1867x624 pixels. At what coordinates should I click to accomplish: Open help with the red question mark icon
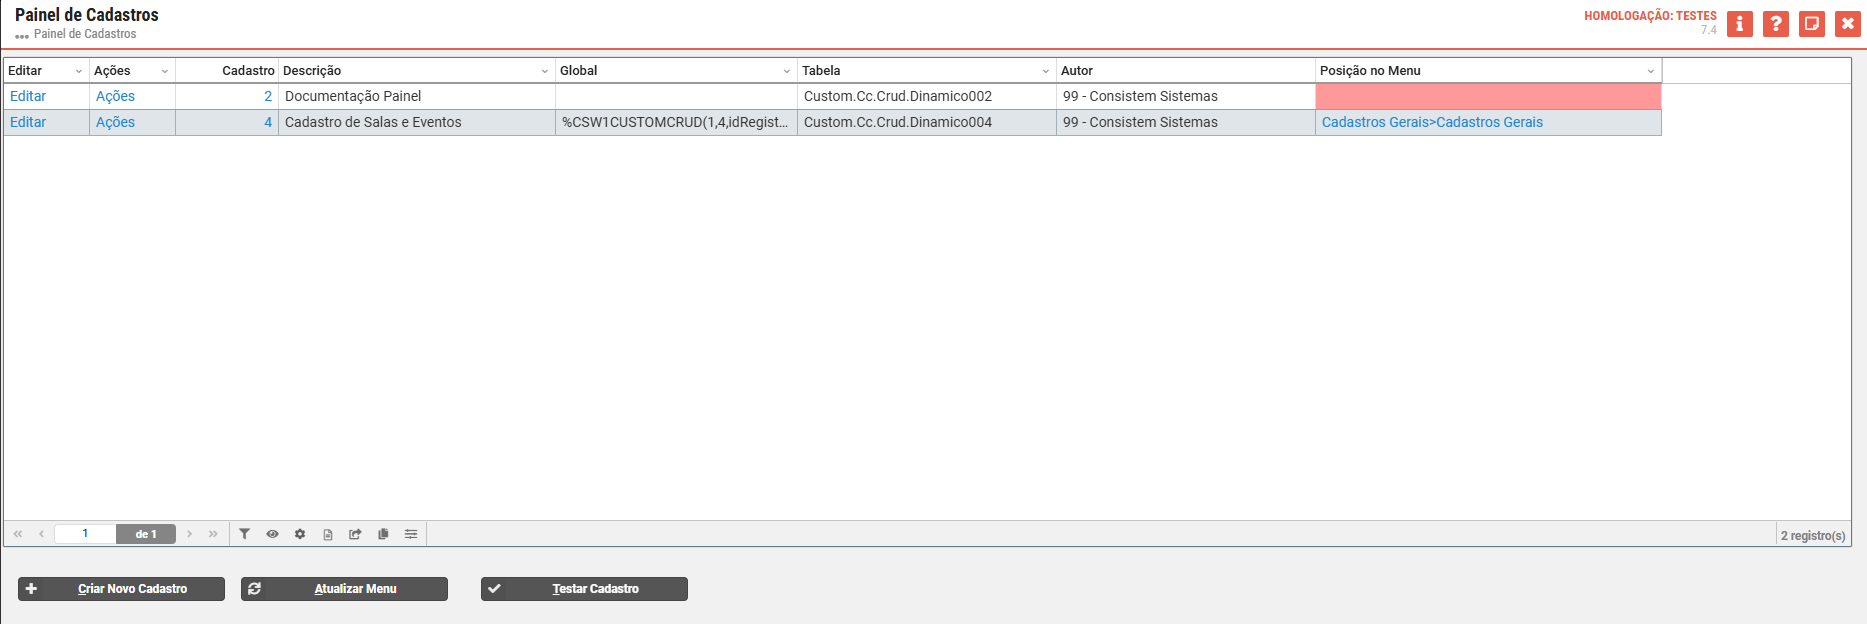(1776, 24)
